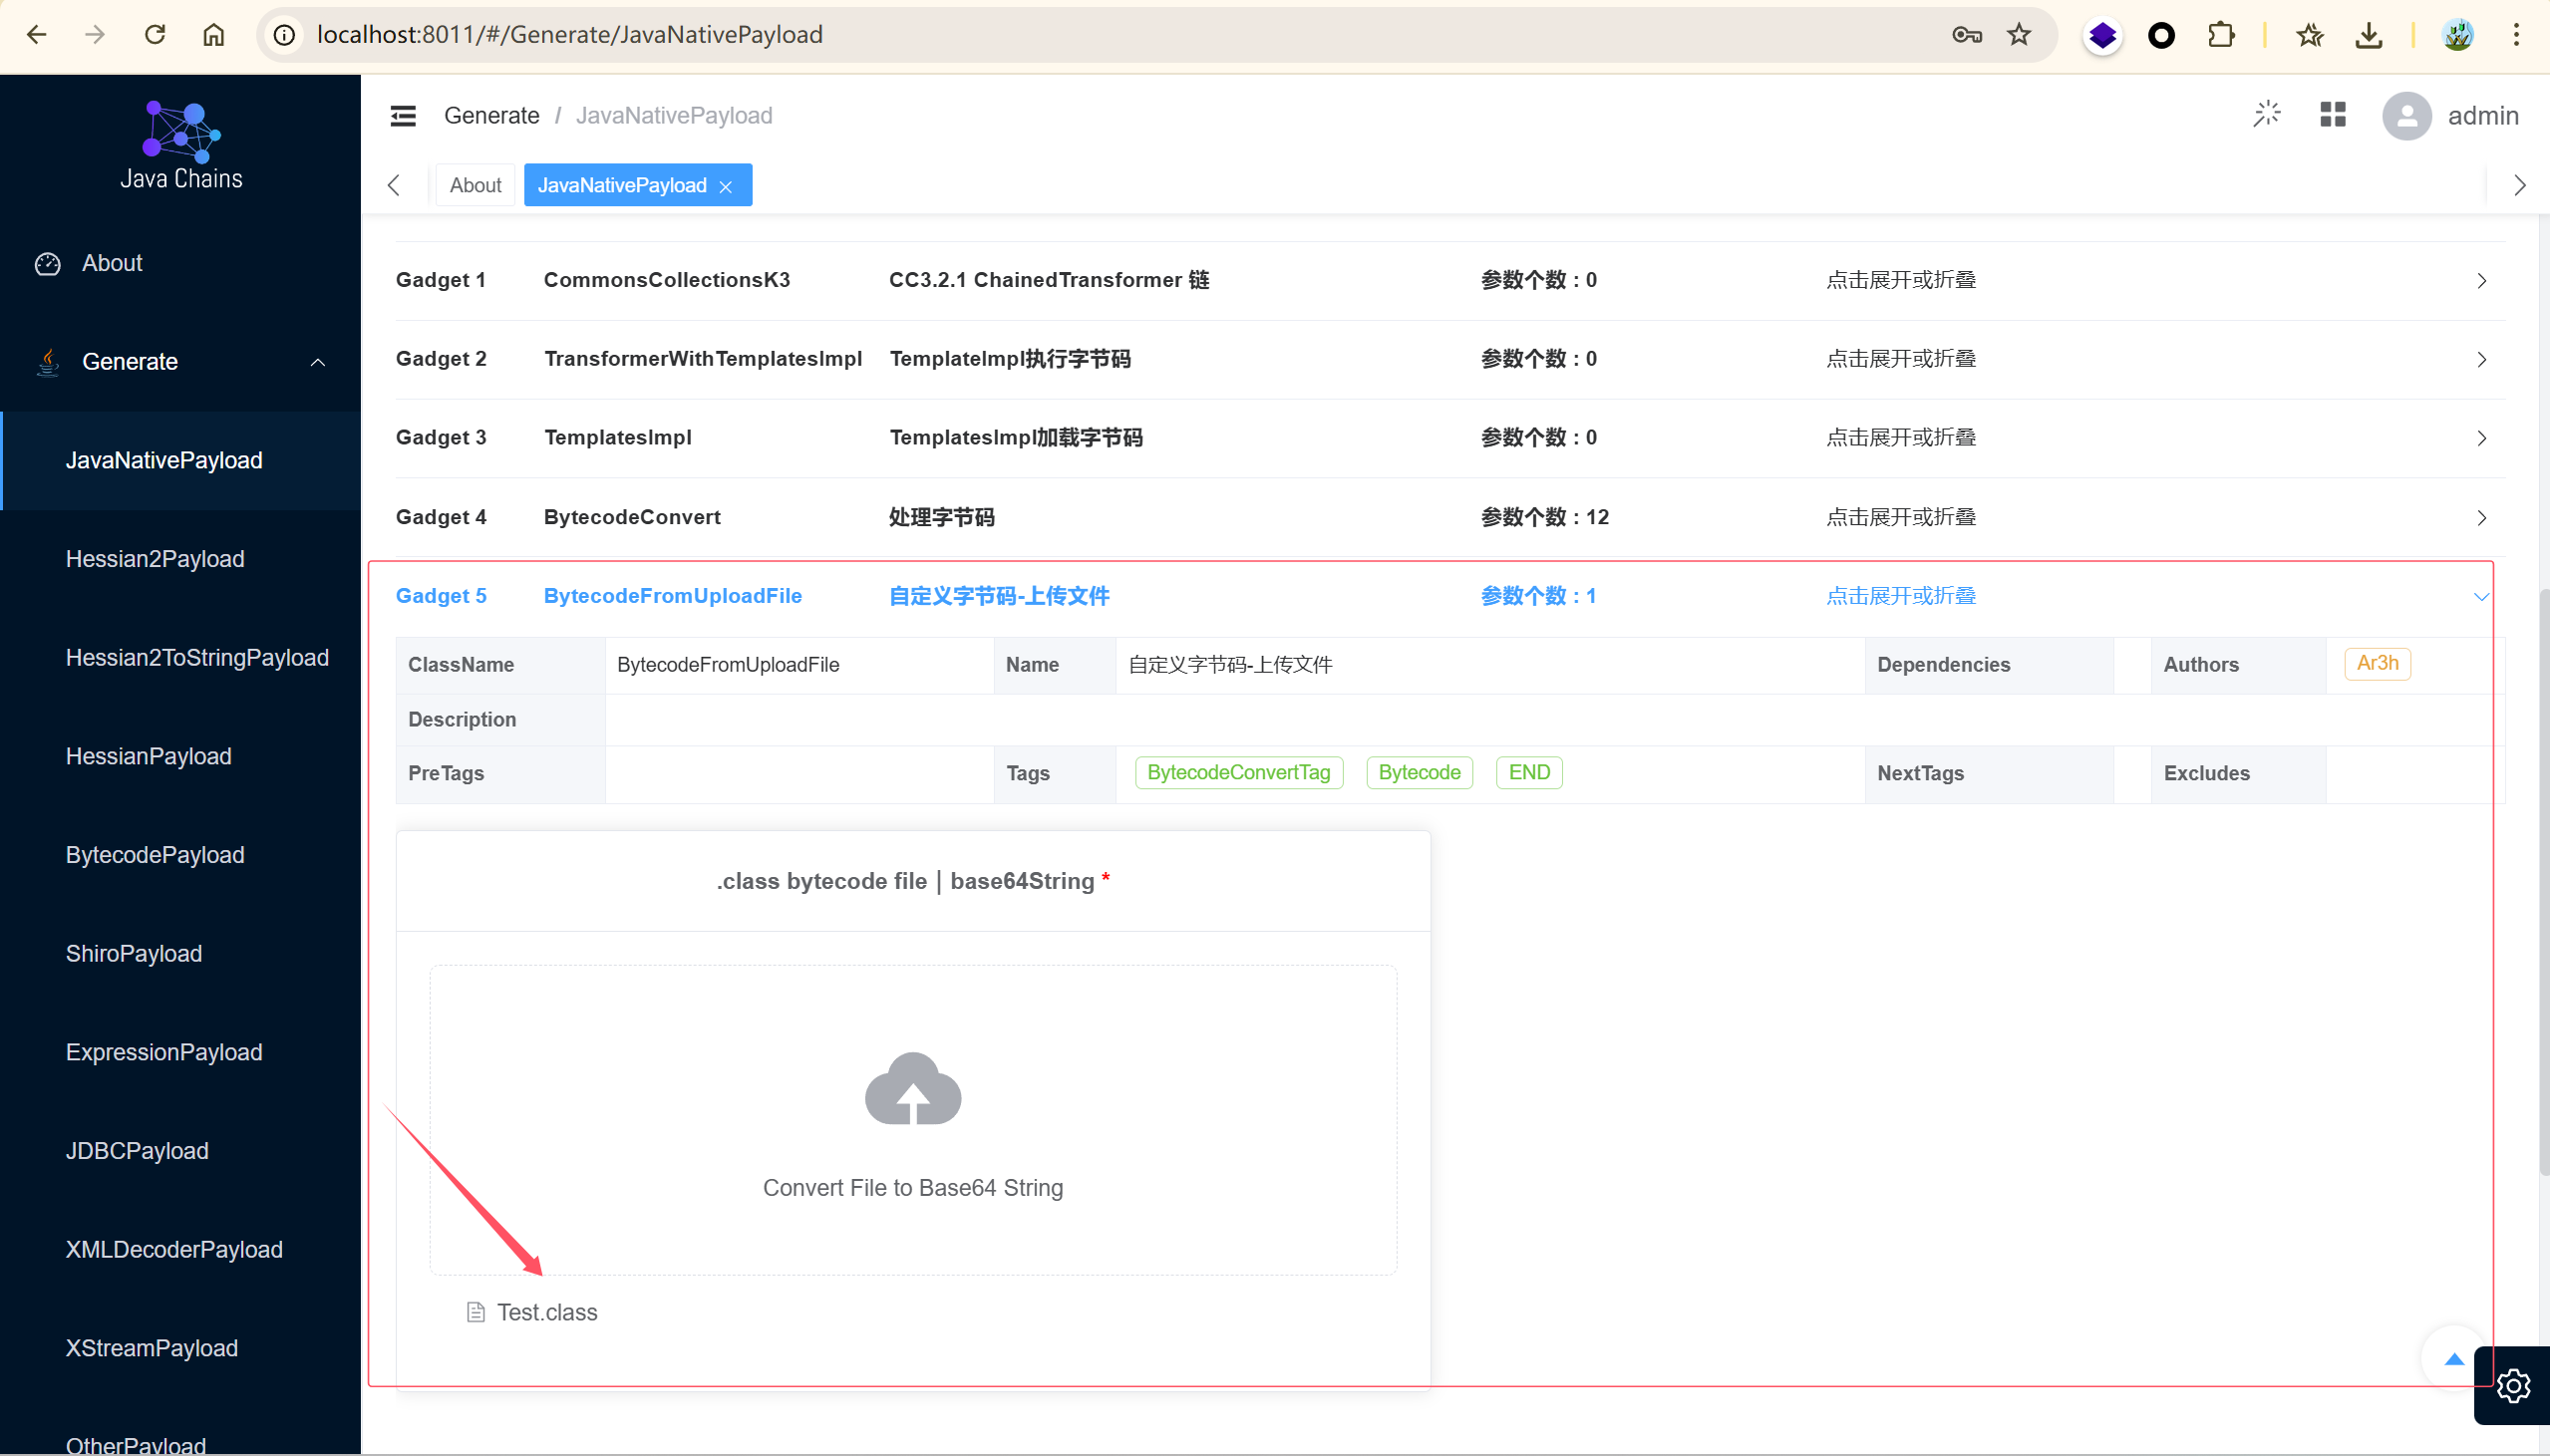Click the admin user avatar icon
The width and height of the screenshot is (2550, 1456).
2406,116
